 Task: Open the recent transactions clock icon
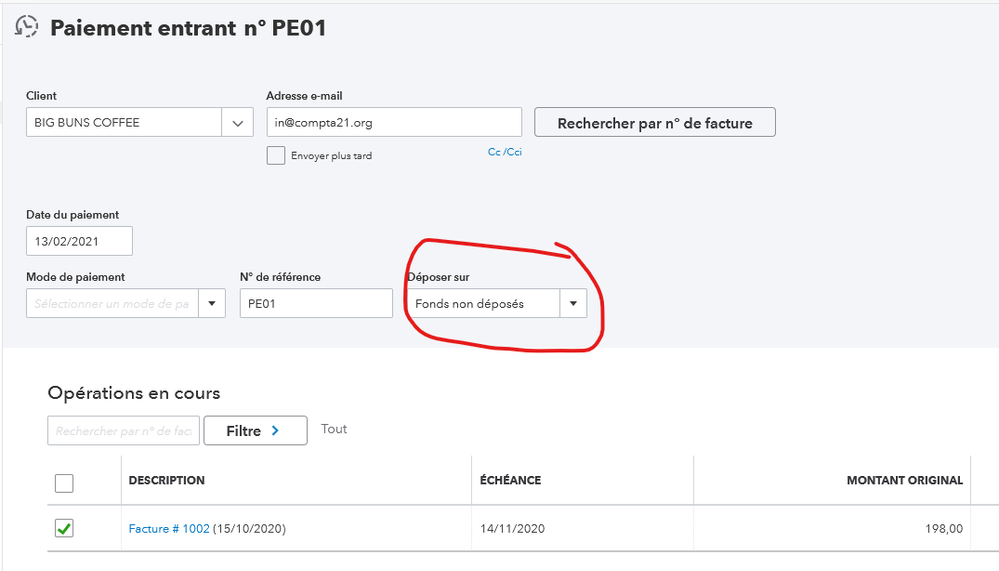[27, 27]
